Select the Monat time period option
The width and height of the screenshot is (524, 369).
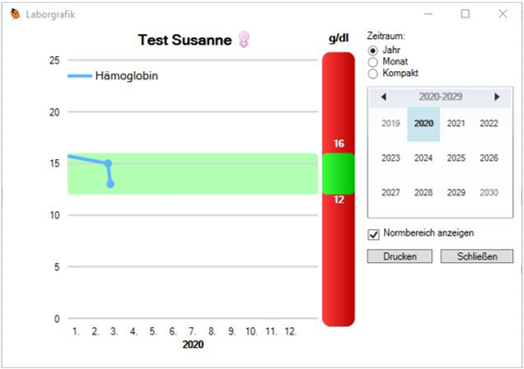pyautogui.click(x=373, y=62)
